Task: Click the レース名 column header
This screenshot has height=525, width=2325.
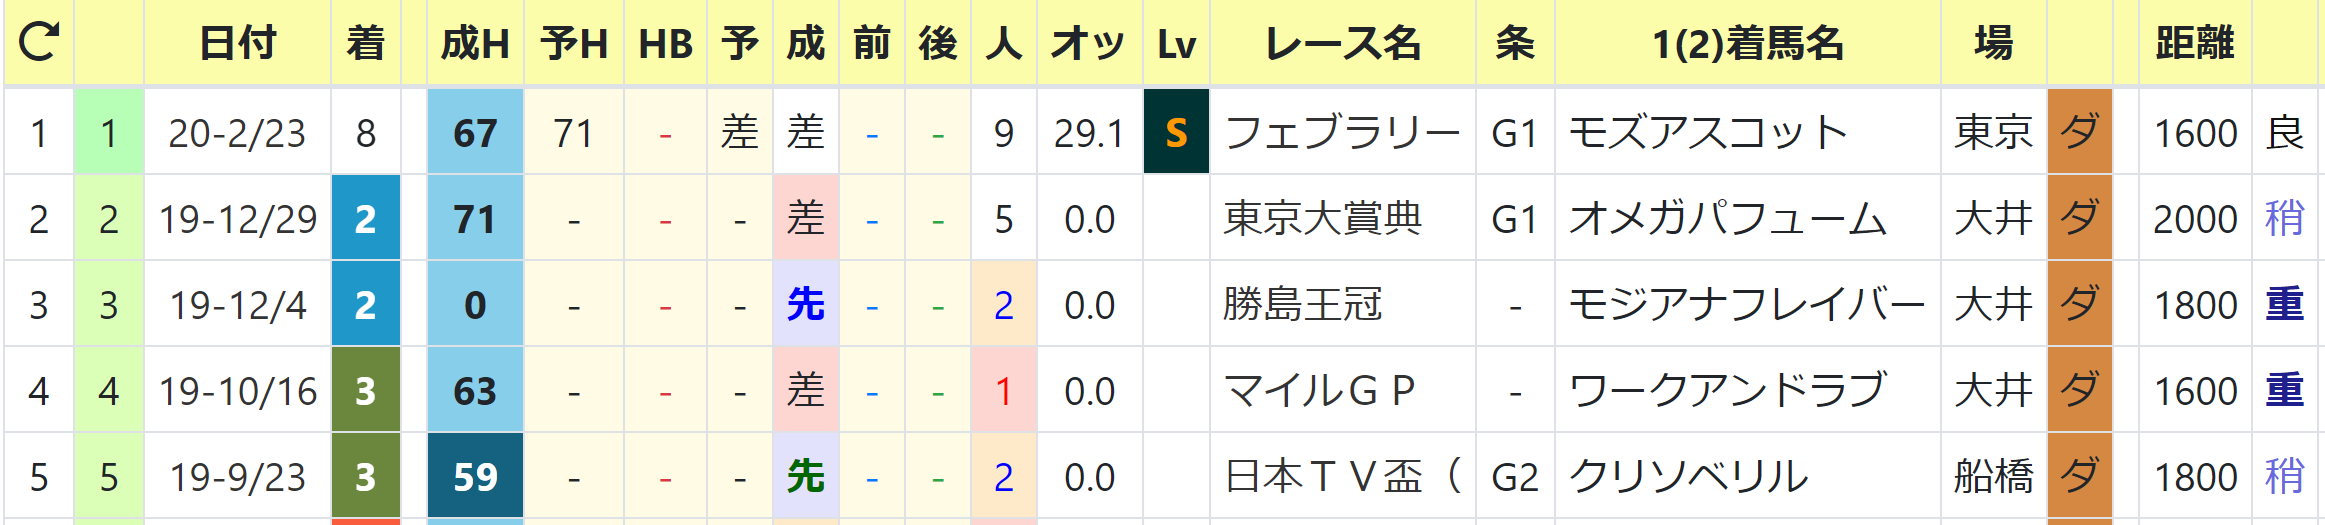Action: tap(1343, 43)
